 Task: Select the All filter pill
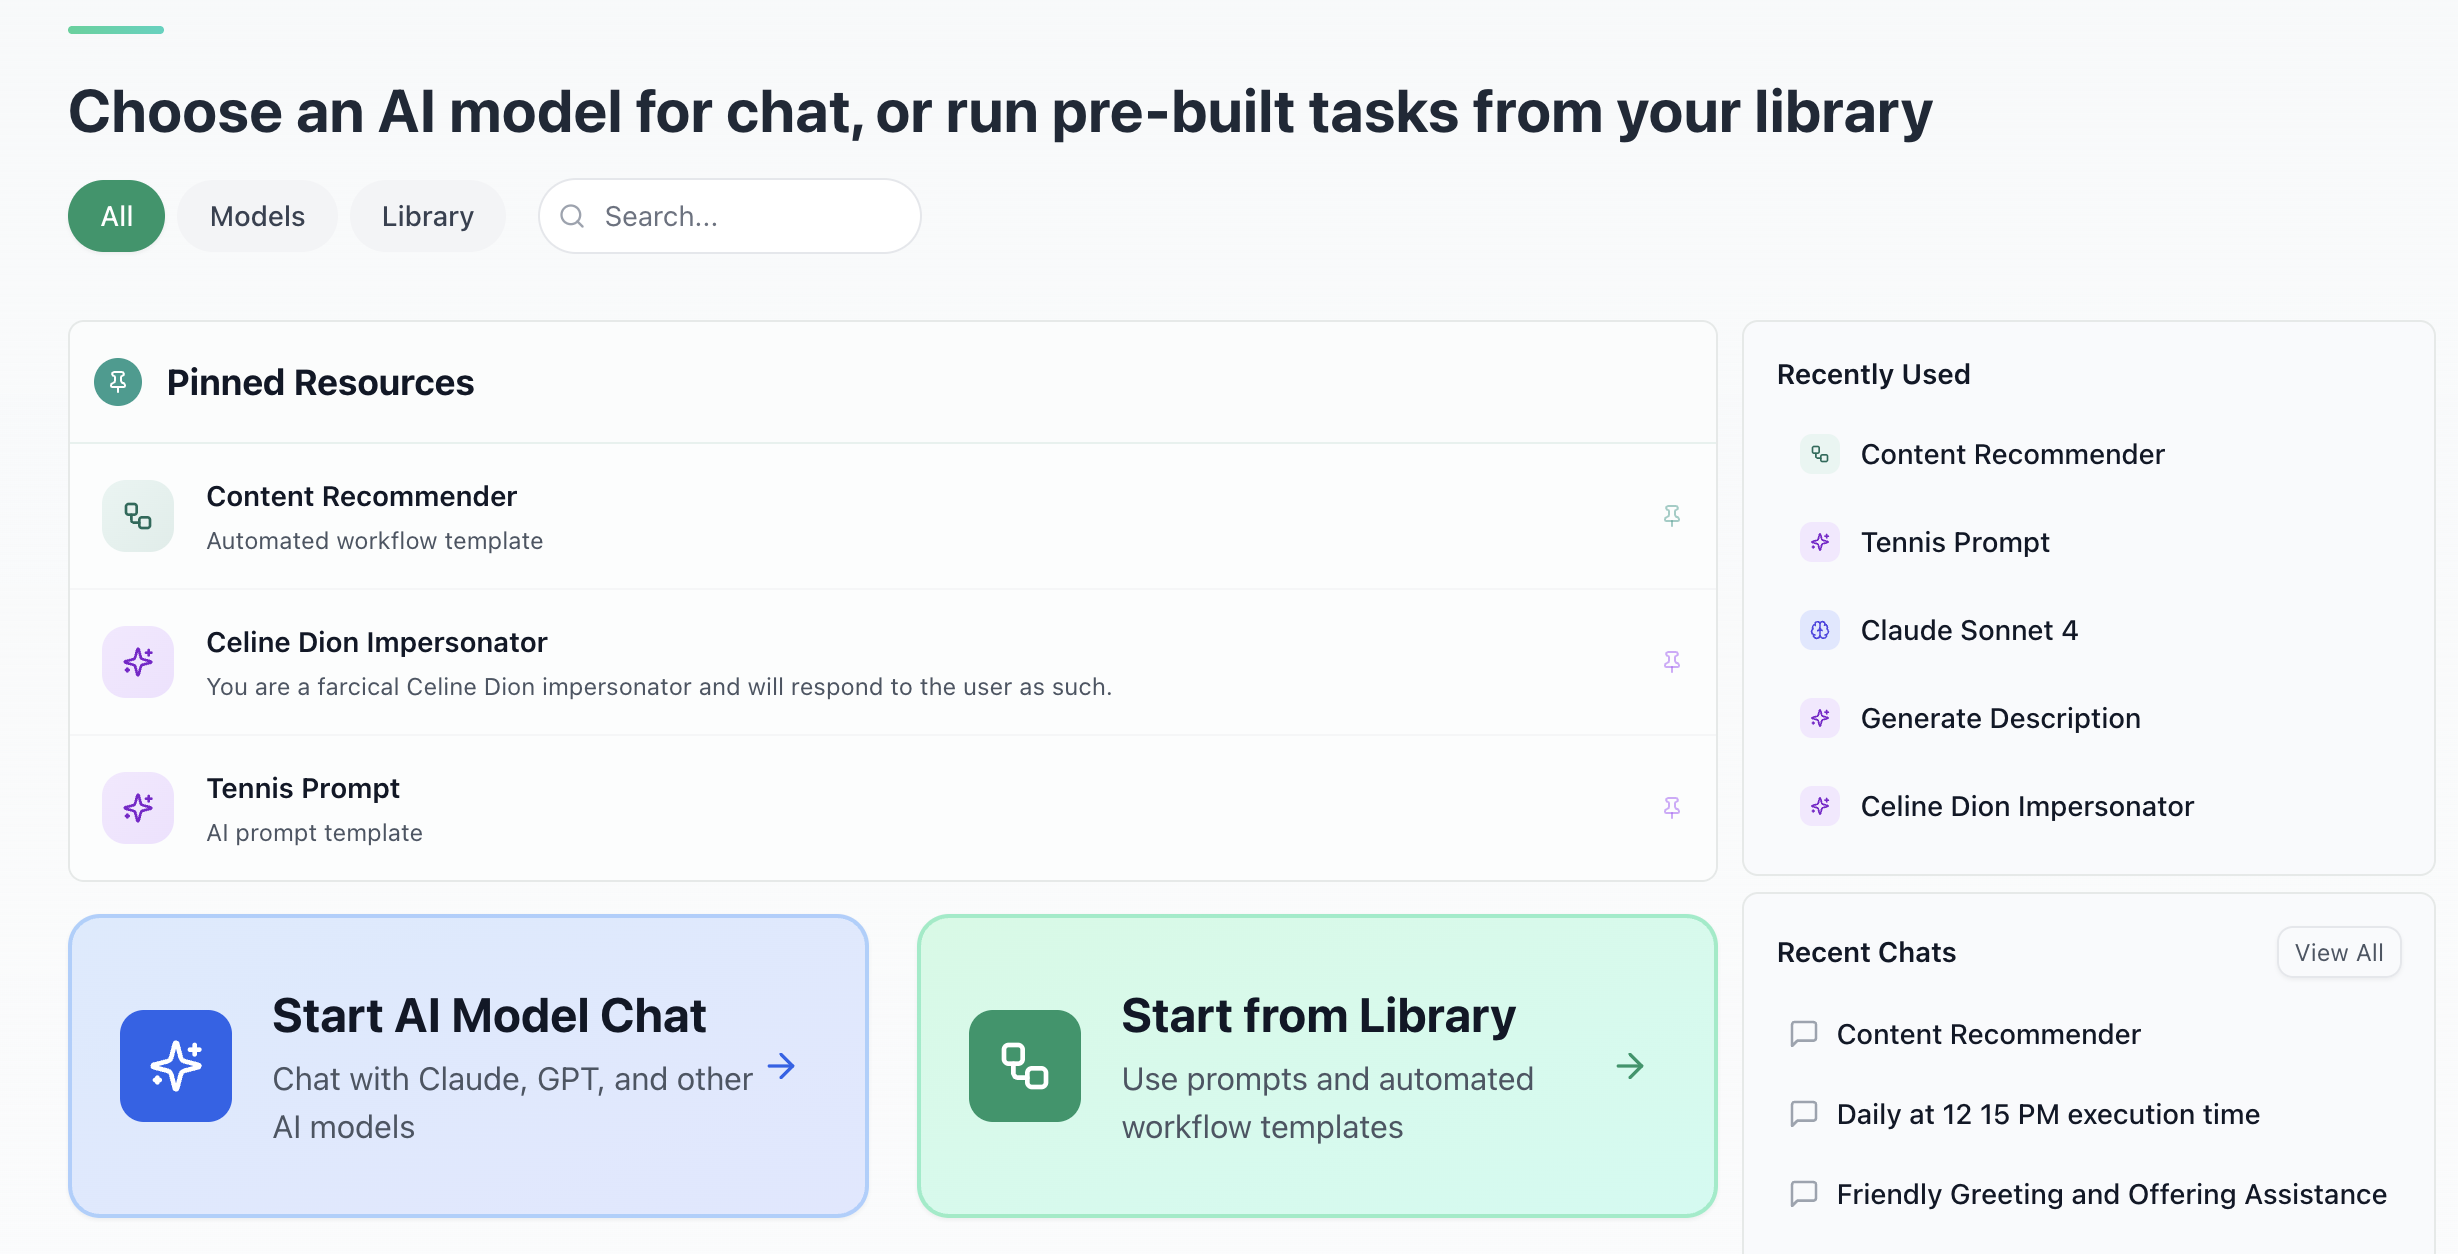[115, 215]
